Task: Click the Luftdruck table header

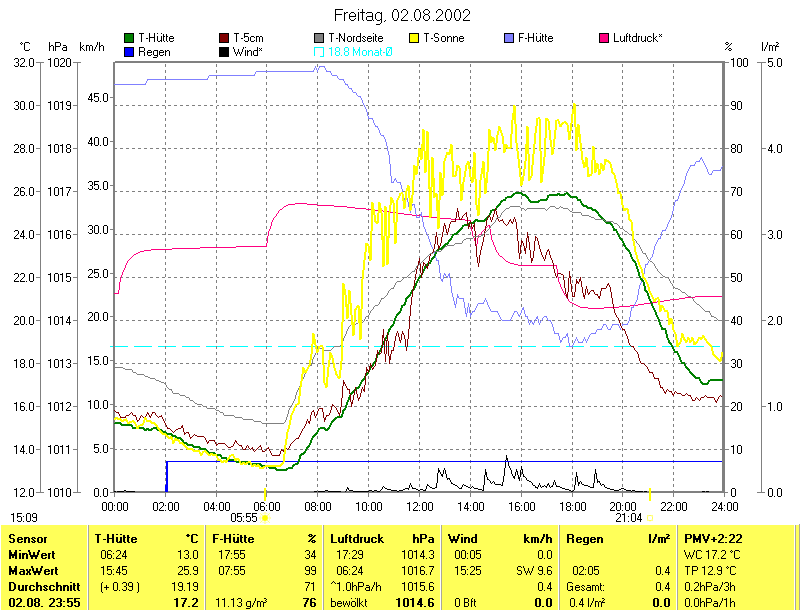Action: [x=355, y=538]
